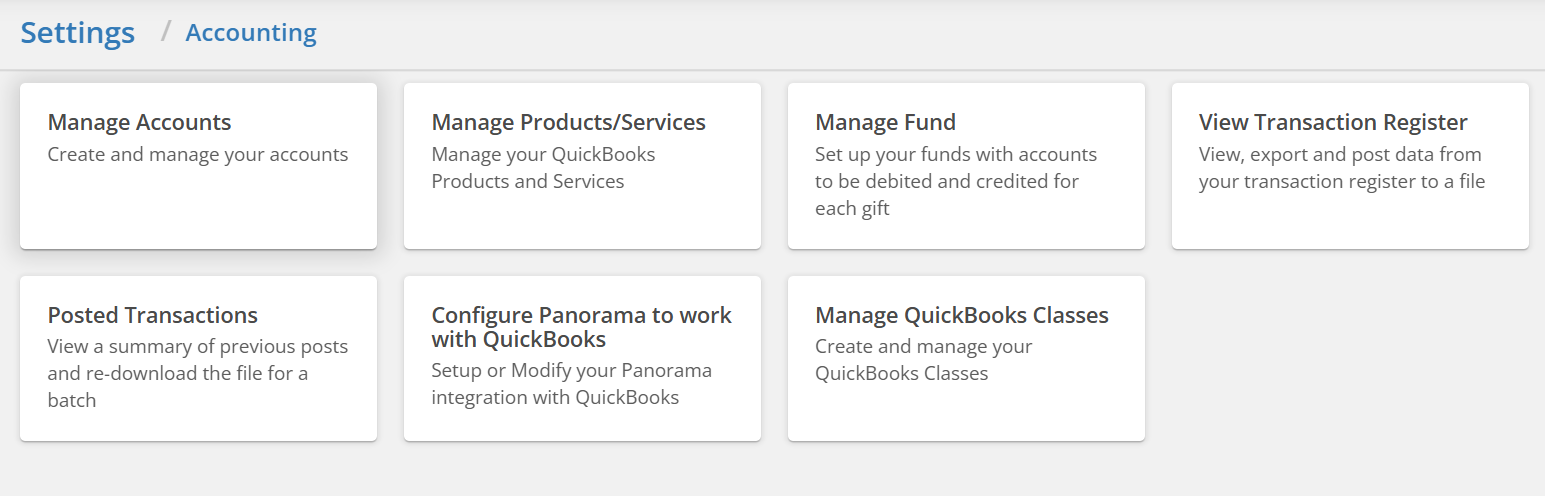Open the Manage QuickBooks Classes card
1545x496 pixels.
pyautogui.click(x=966, y=358)
